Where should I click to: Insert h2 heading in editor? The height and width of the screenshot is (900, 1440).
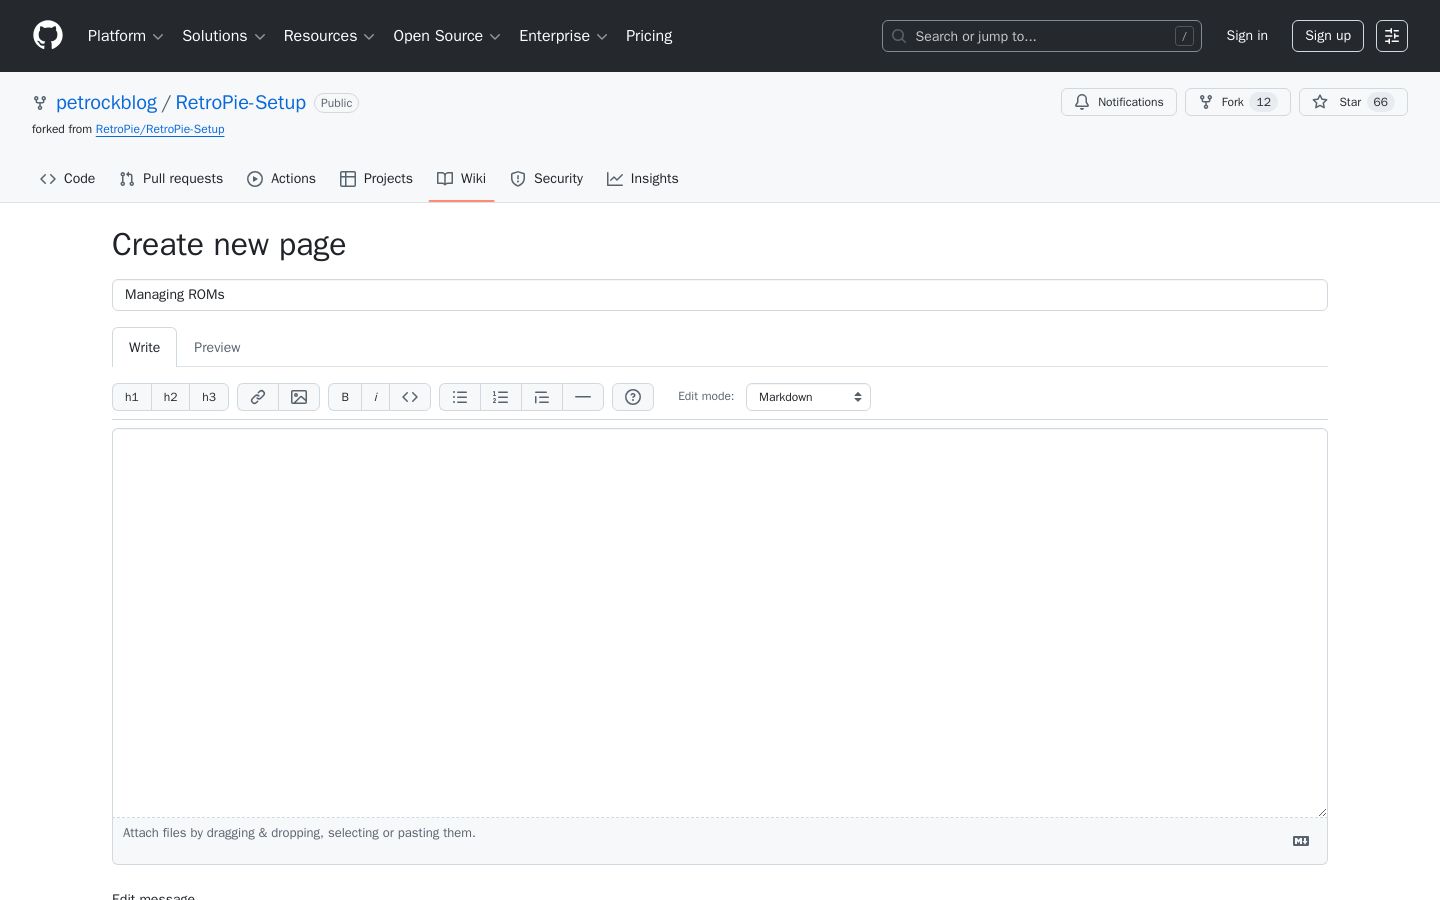pos(170,397)
